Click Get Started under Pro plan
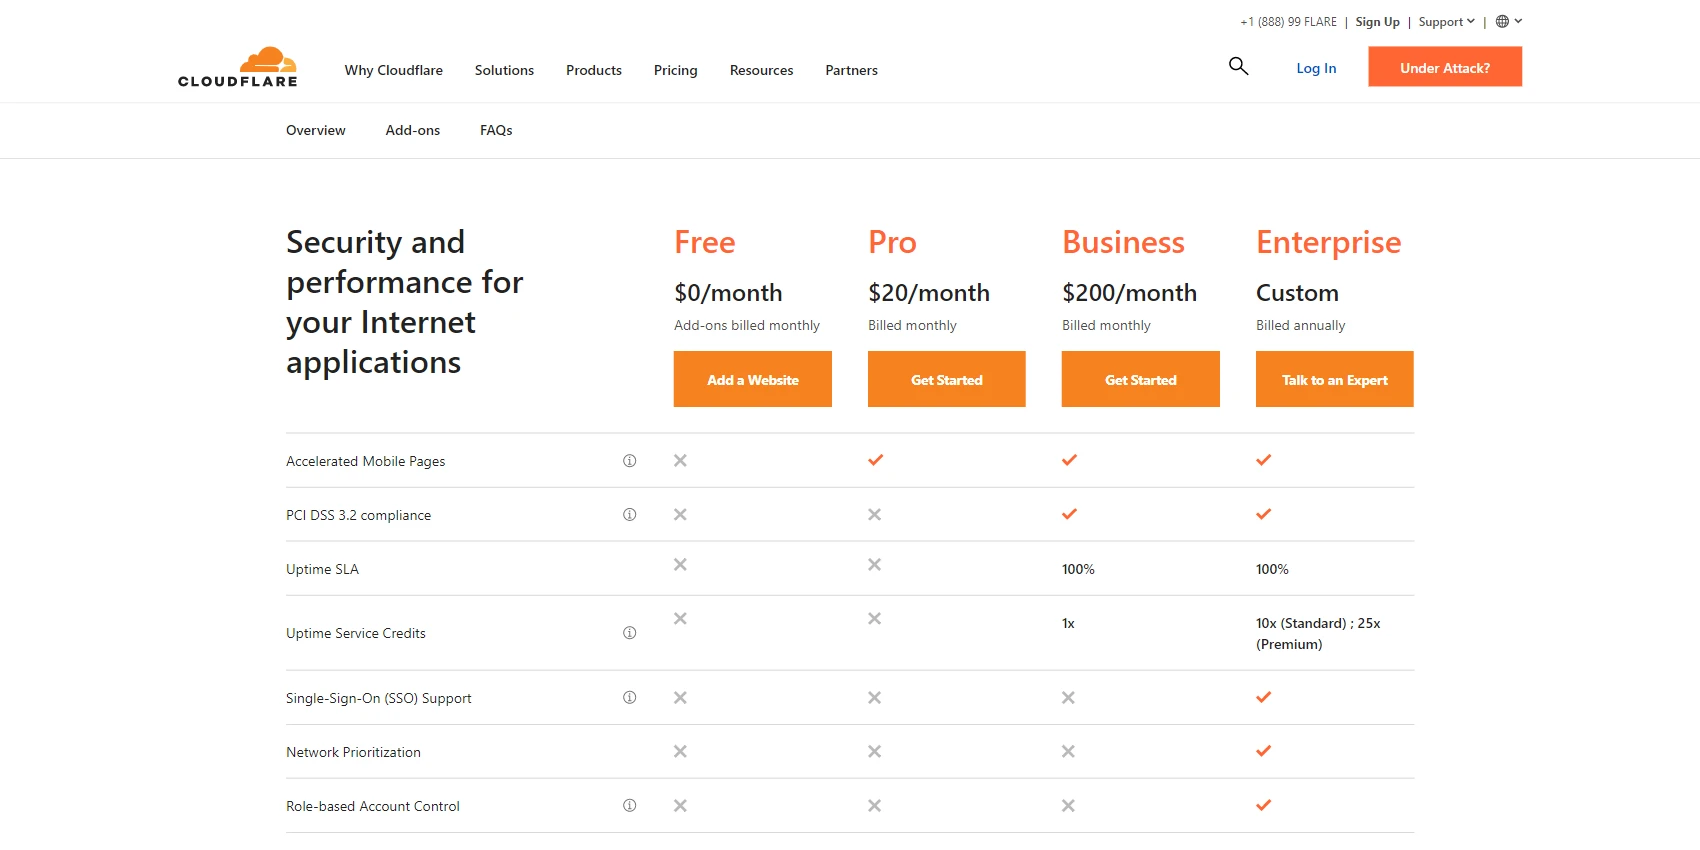Viewport: 1700px width, 850px height. (x=947, y=379)
